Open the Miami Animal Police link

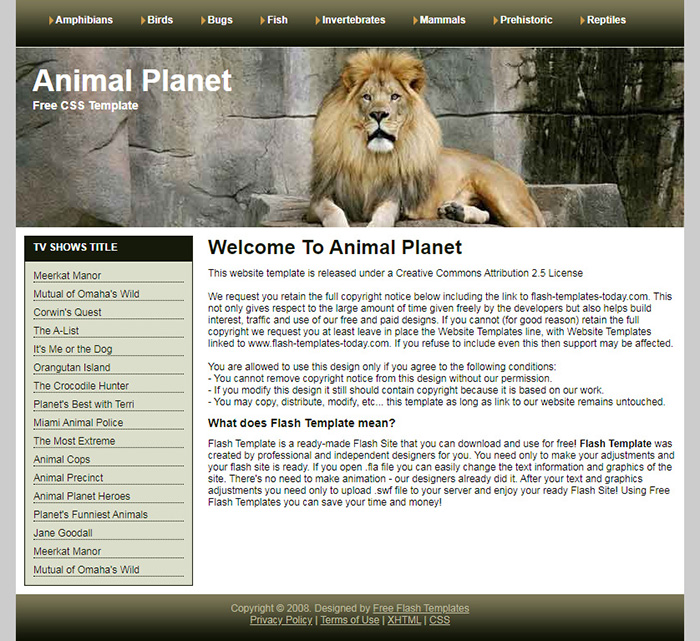(x=78, y=422)
